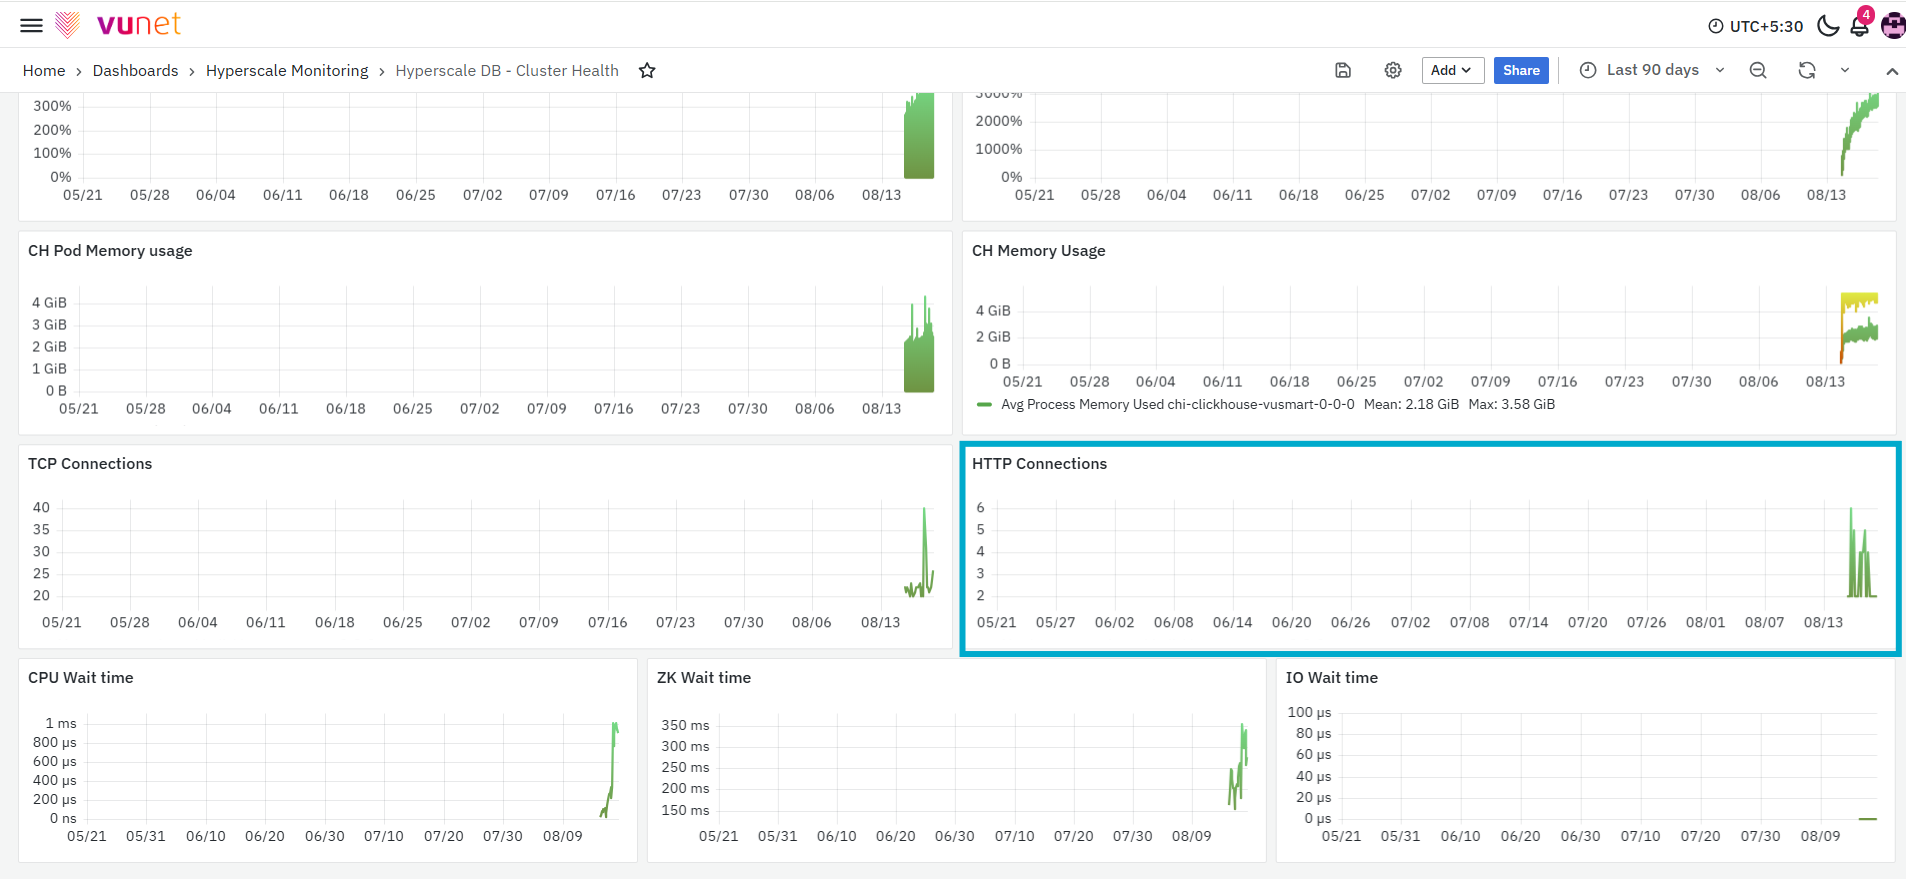Collapse the top toolbar with chevron
This screenshot has height=879, width=1906.
1892,71
